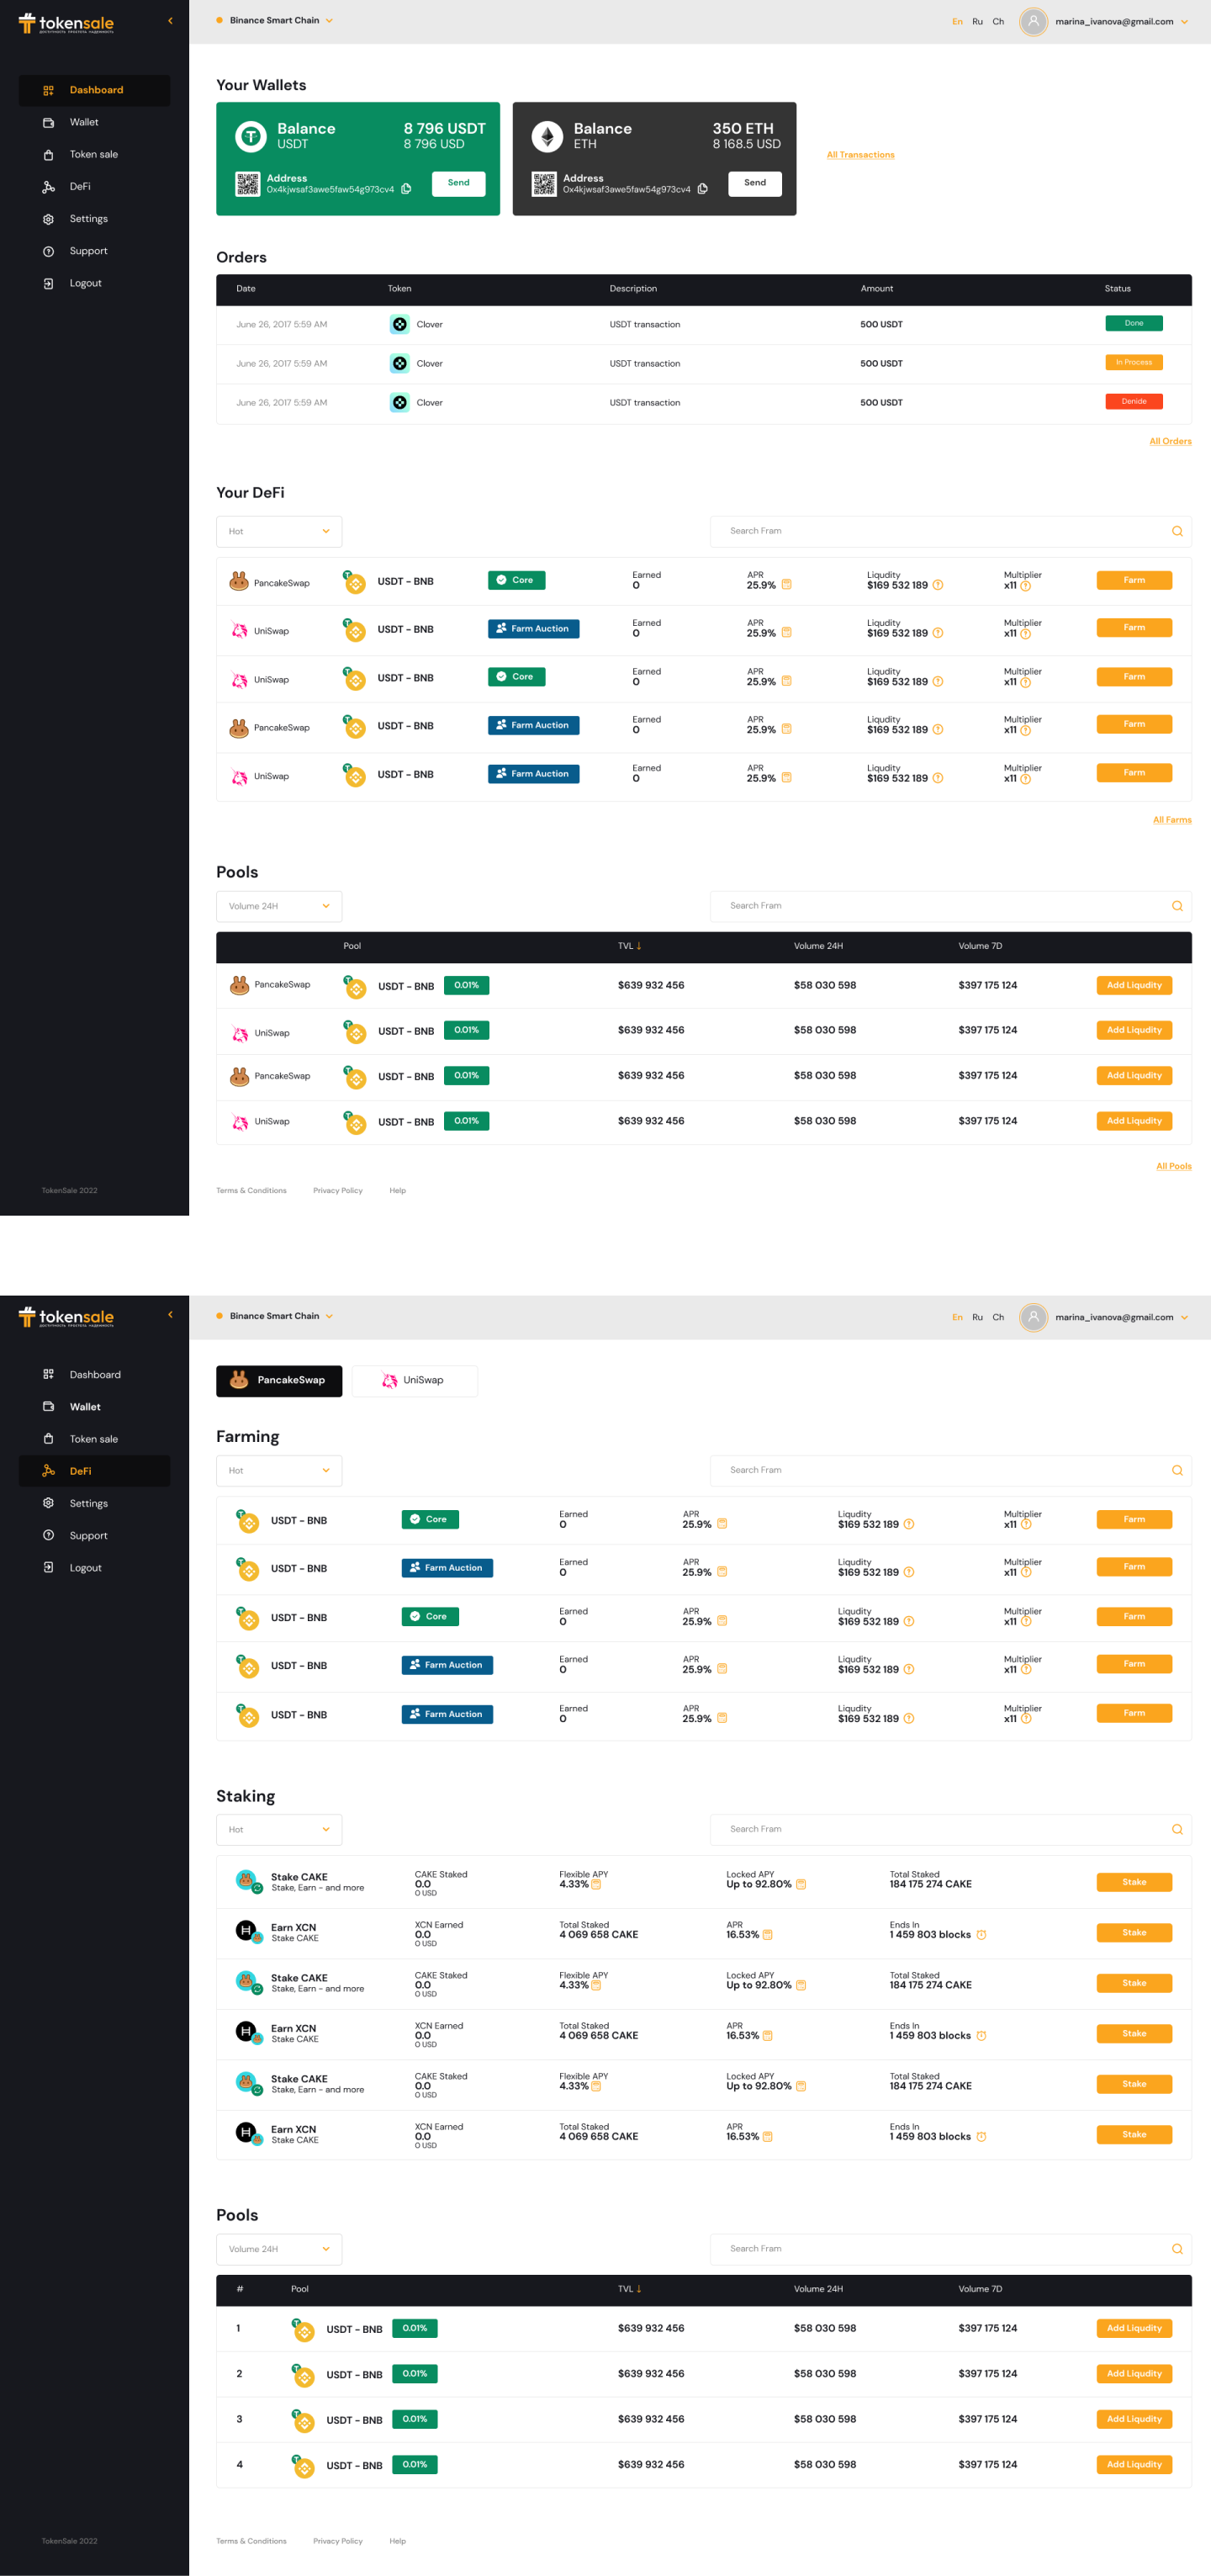The height and width of the screenshot is (2576, 1211).
Task: Switch language to Ru
Action: pyautogui.click(x=977, y=22)
